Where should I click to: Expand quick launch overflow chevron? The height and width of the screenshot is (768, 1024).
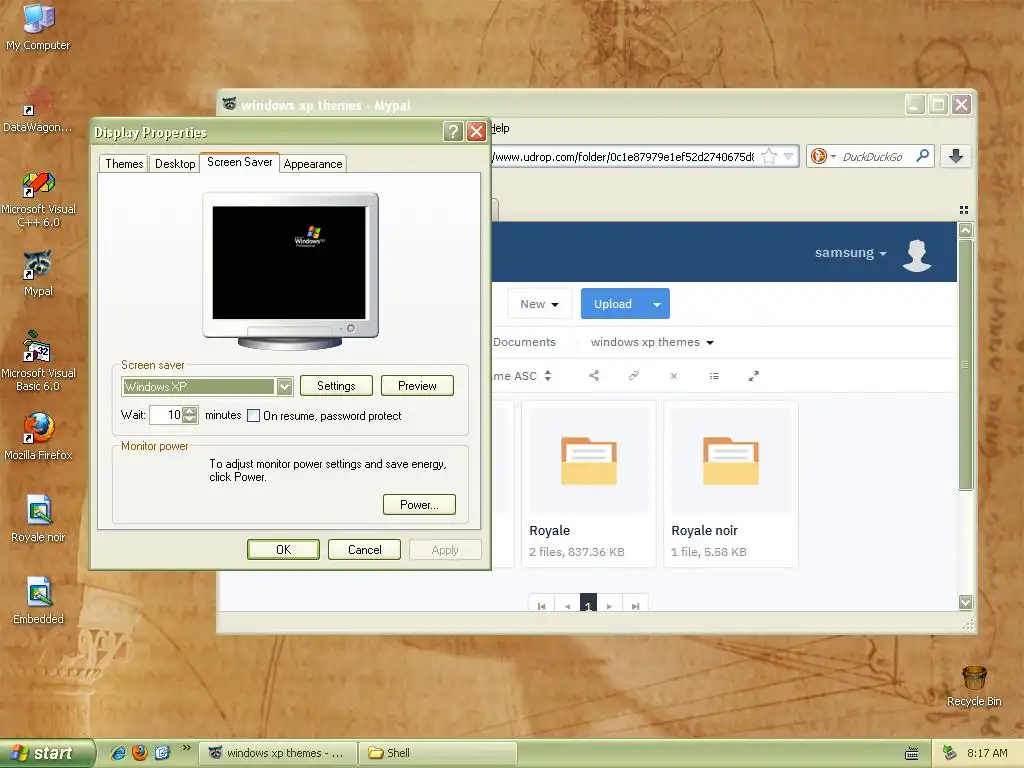point(187,748)
